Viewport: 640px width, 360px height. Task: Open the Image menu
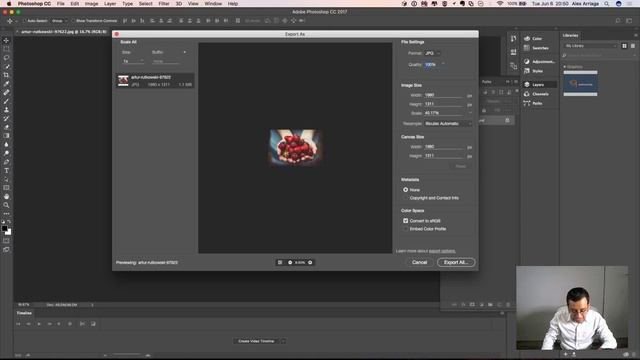[x=91, y=4]
